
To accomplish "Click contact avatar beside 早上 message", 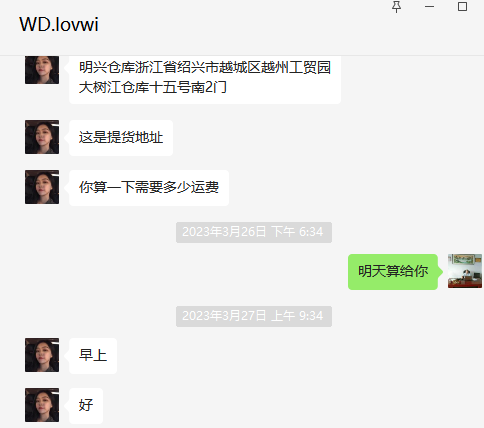I will pos(42,355).
